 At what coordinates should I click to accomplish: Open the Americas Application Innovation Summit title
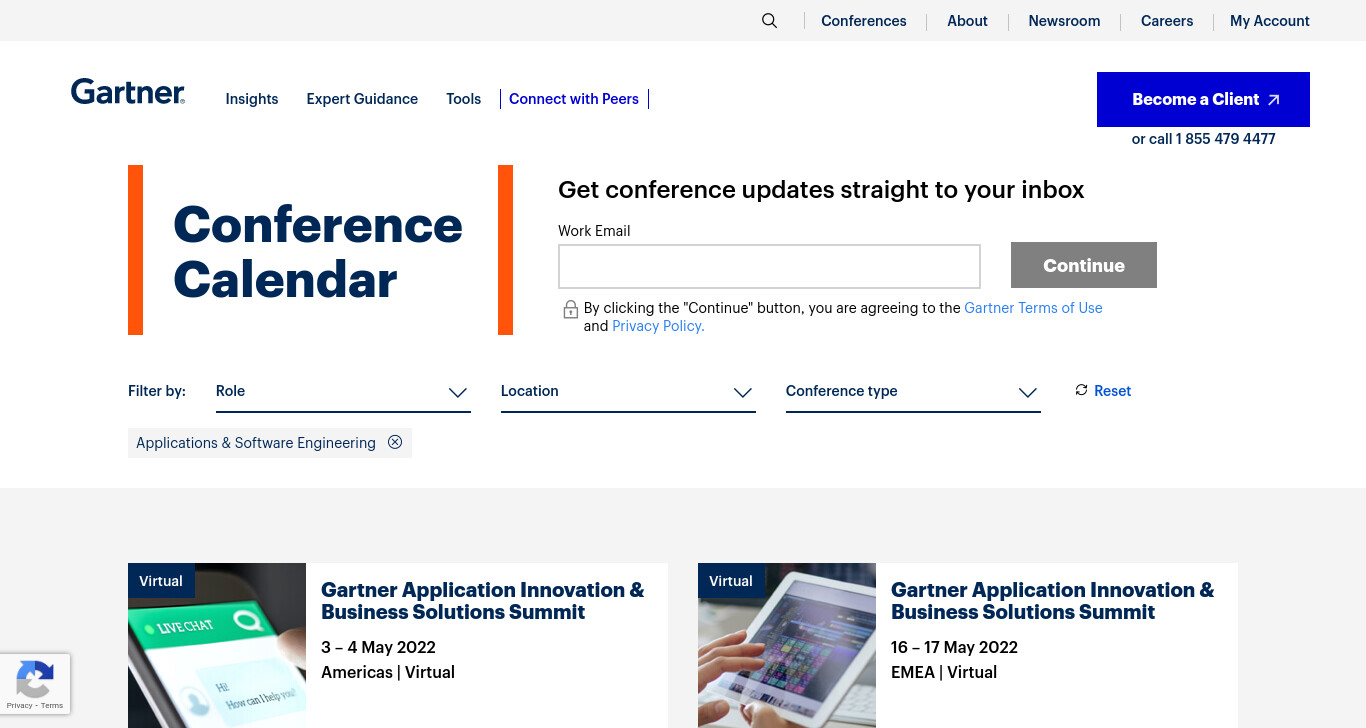click(483, 601)
